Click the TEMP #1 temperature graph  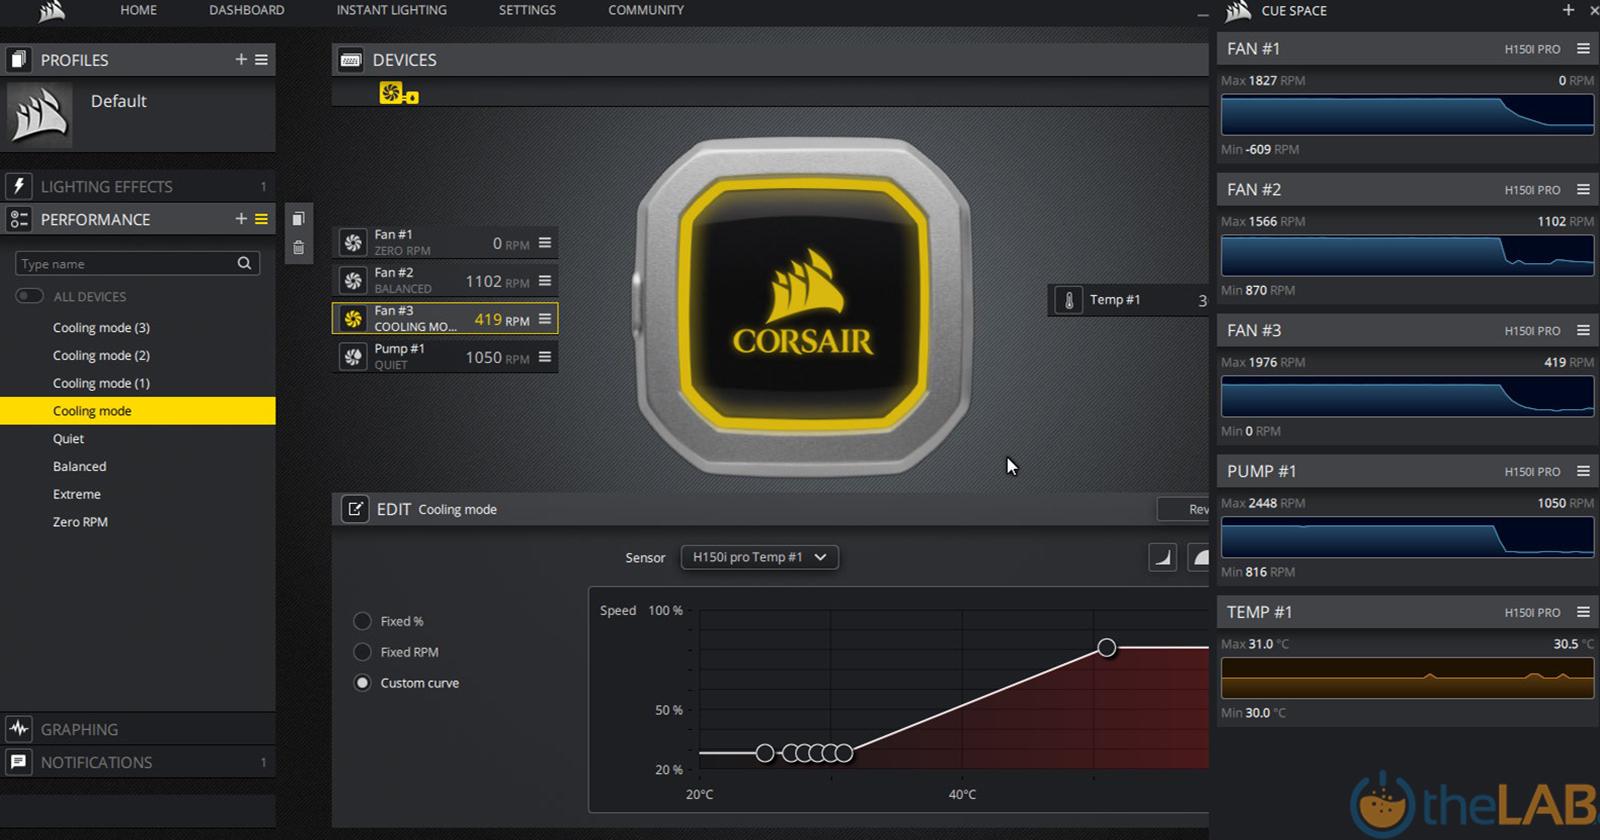1407,678
